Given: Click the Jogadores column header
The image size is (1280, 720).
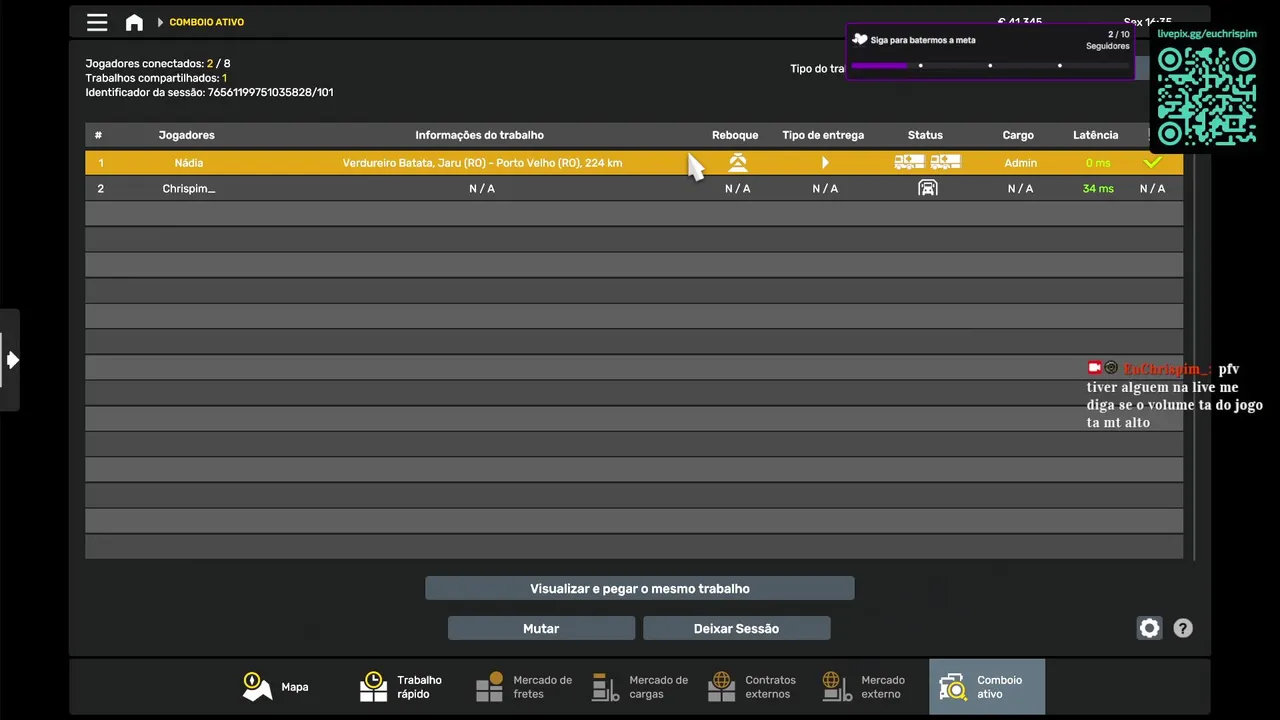Looking at the screenshot, I should [x=186, y=135].
